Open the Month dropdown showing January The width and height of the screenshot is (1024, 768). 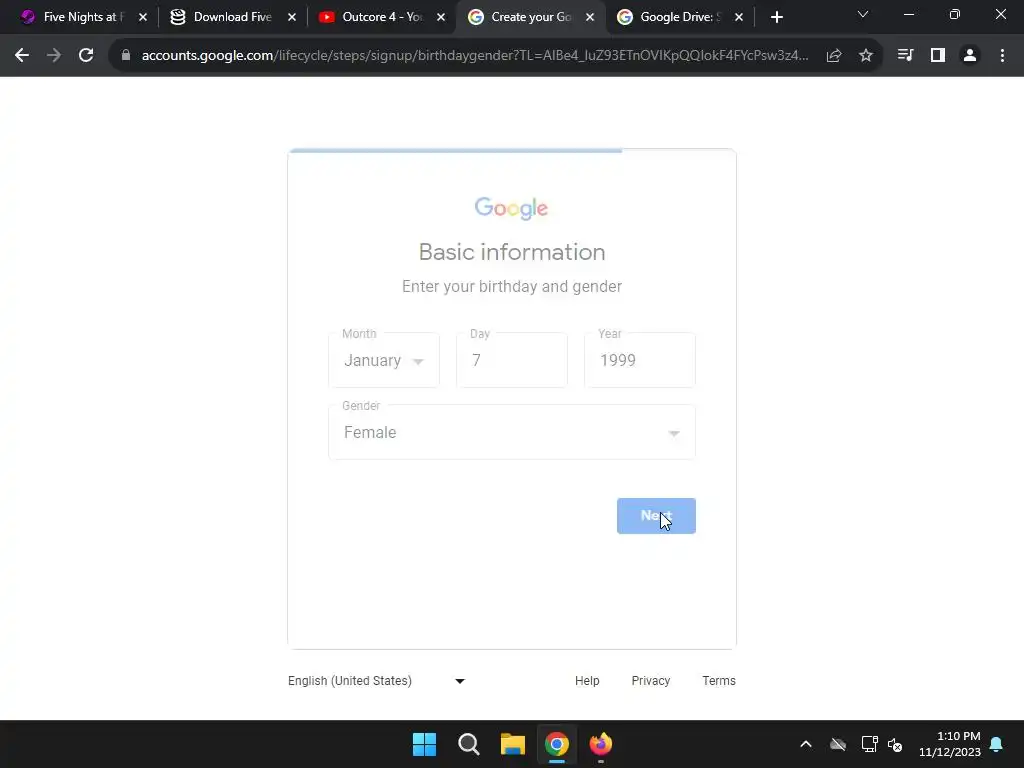coord(384,360)
